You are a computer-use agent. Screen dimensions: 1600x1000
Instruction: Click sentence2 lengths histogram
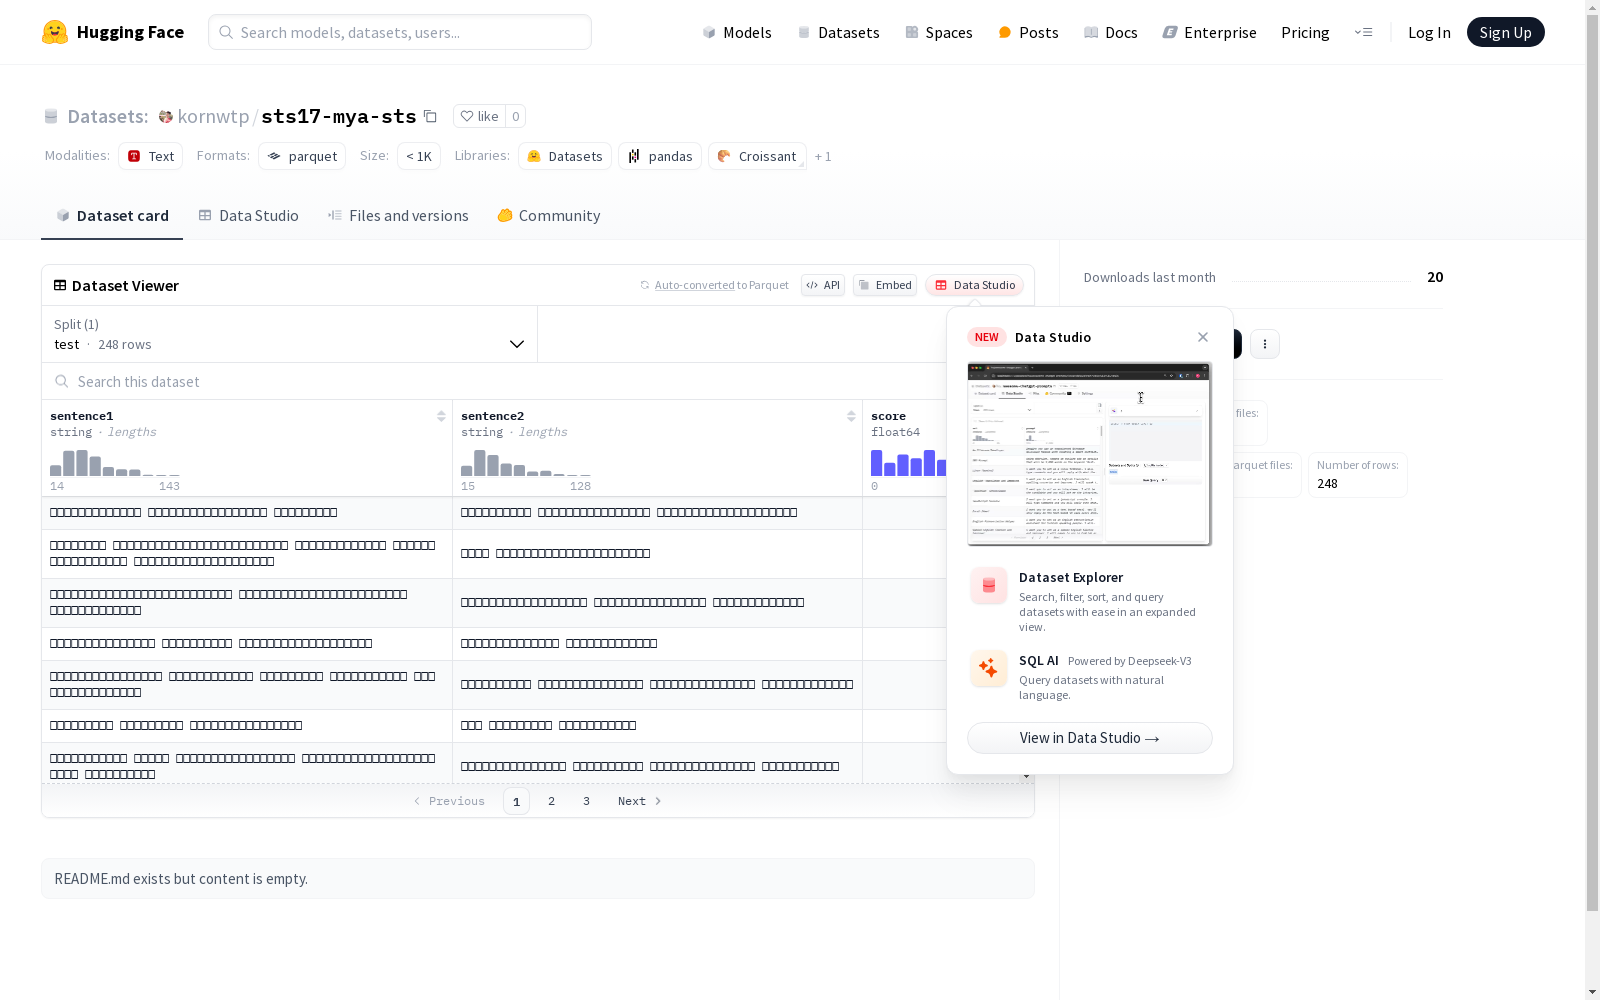[x=525, y=463]
